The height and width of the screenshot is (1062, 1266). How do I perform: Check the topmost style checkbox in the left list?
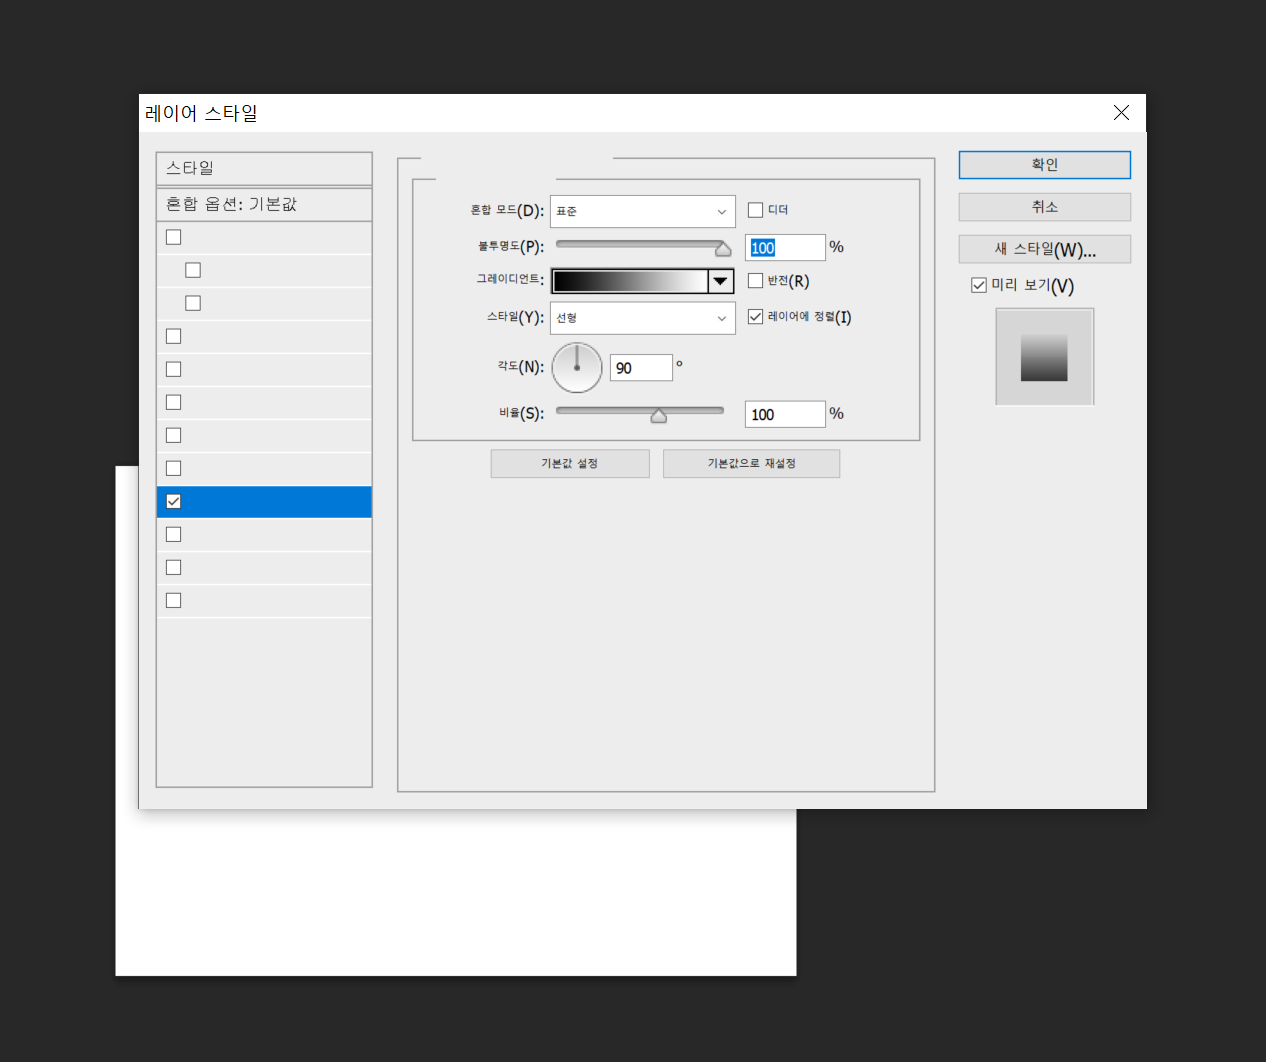[x=173, y=236]
